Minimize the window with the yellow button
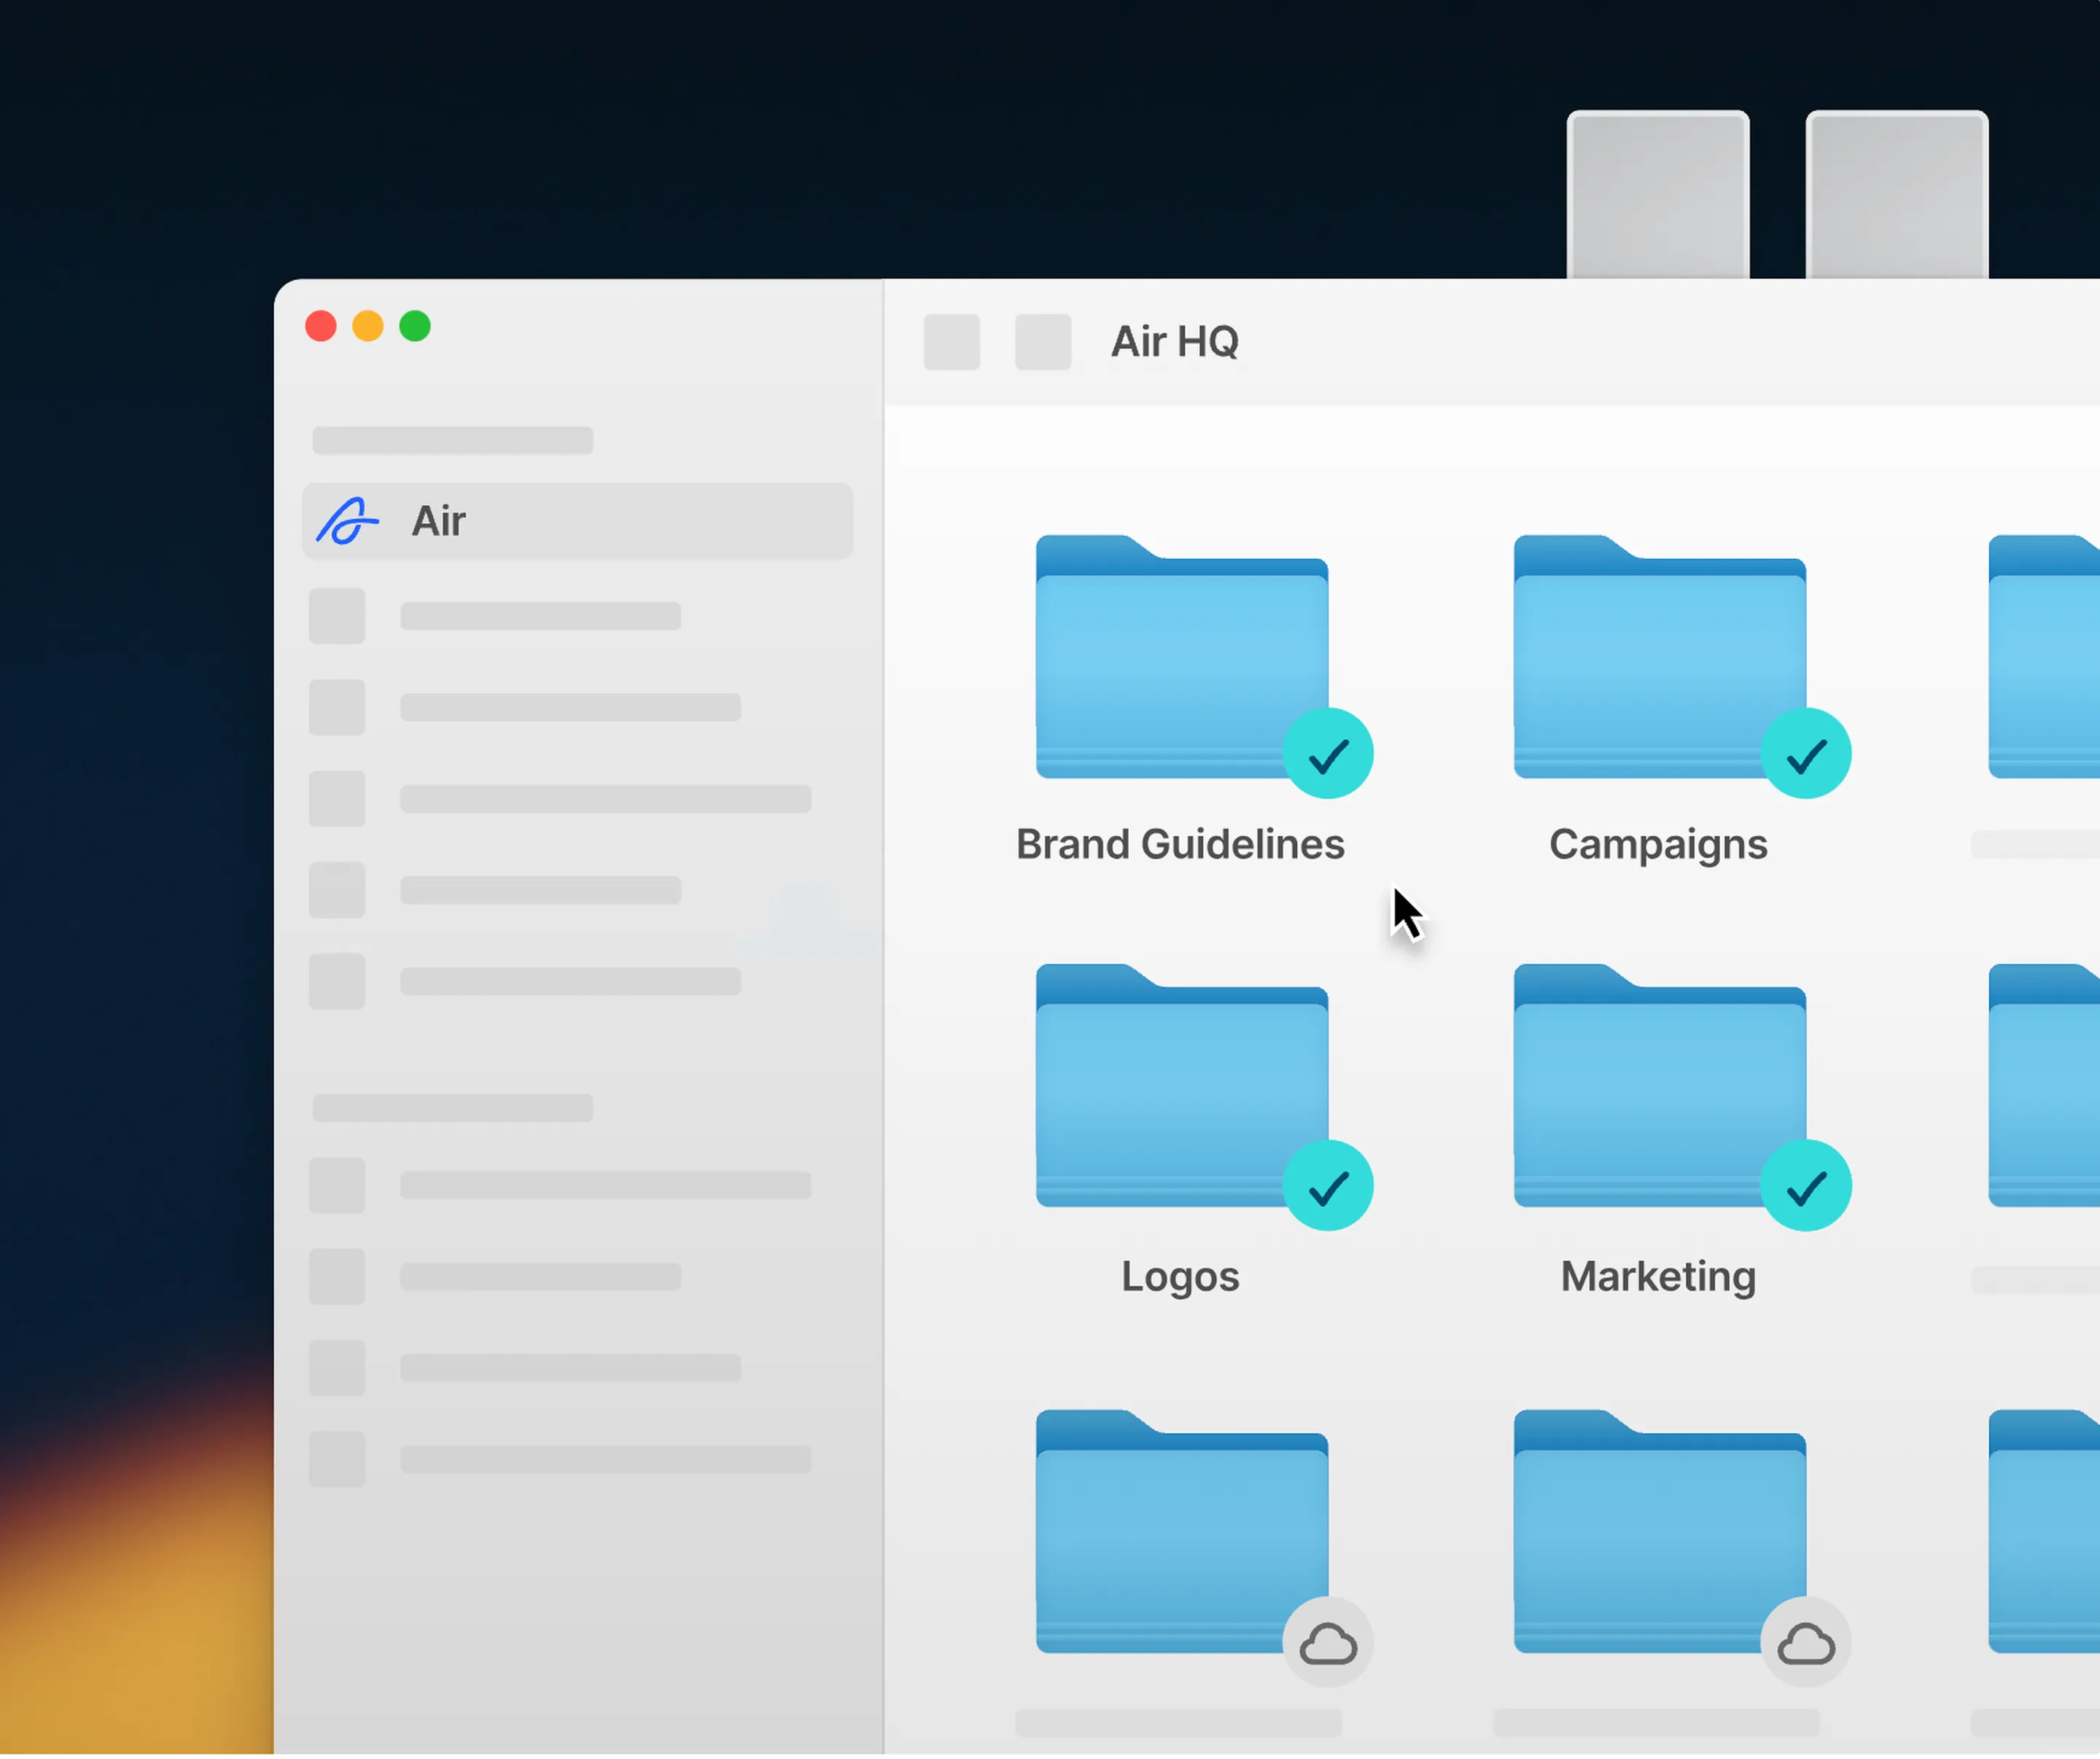 click(368, 327)
